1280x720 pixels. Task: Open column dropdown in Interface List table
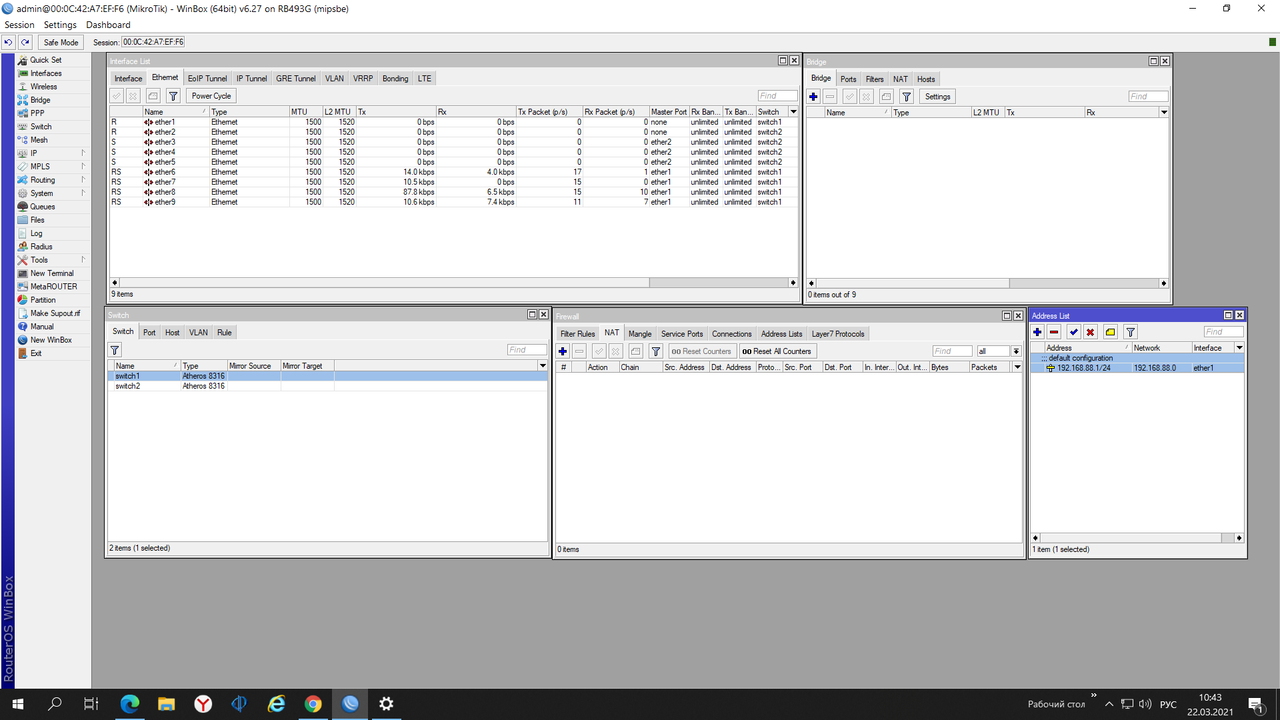[x=793, y=112]
